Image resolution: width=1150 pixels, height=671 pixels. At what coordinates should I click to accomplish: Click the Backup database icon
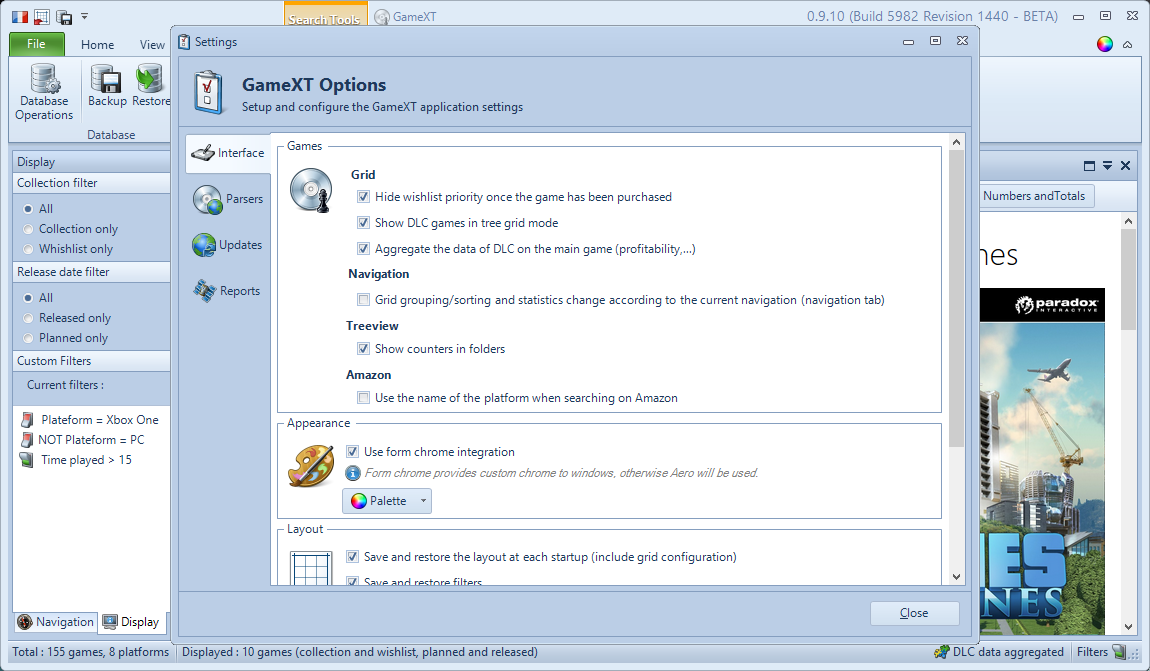pyautogui.click(x=106, y=78)
